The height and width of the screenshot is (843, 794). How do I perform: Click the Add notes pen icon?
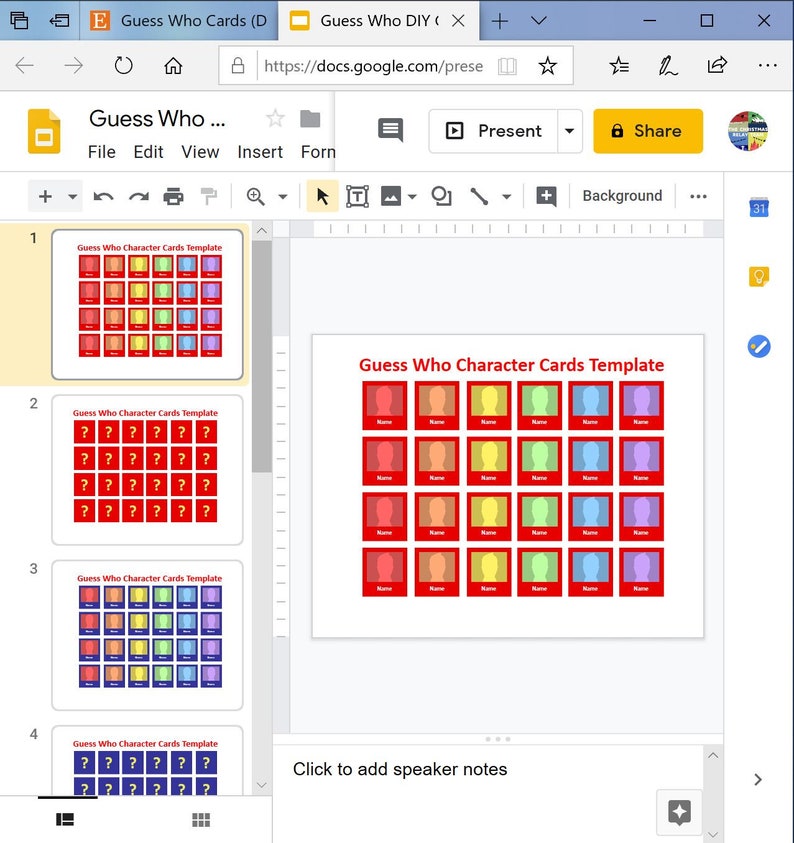(668, 66)
